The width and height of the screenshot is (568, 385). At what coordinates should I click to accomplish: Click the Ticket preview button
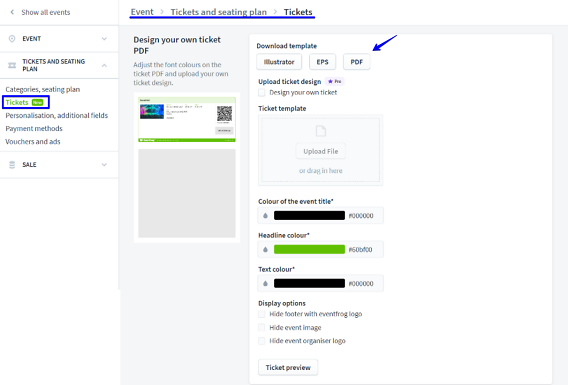[288, 367]
